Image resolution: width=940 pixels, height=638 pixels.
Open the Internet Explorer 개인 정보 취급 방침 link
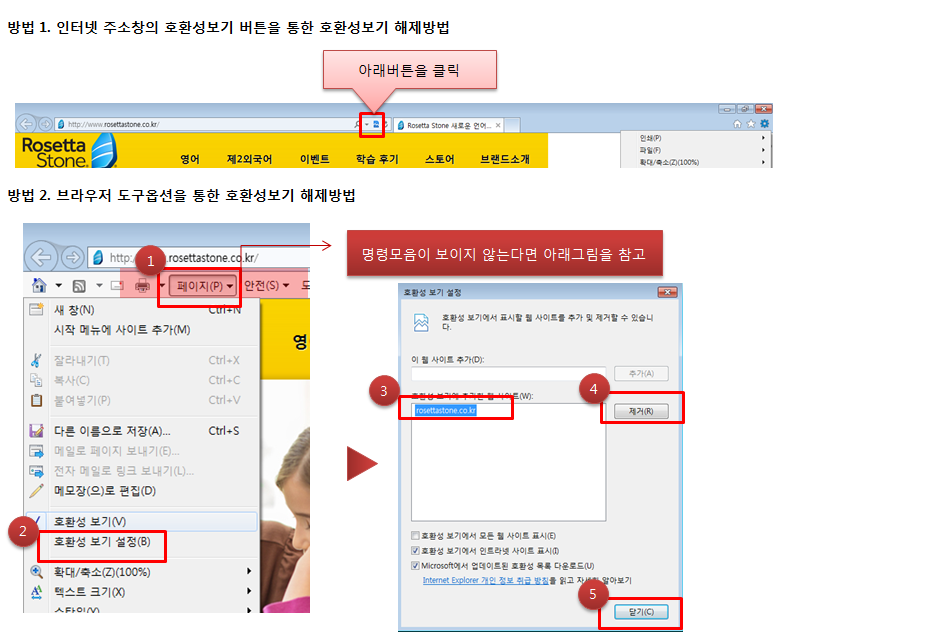click(485, 580)
